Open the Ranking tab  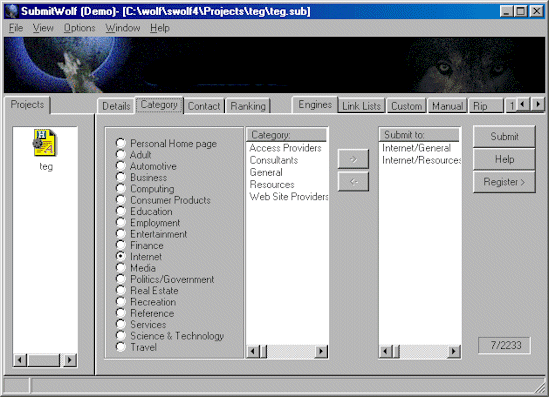click(x=248, y=106)
